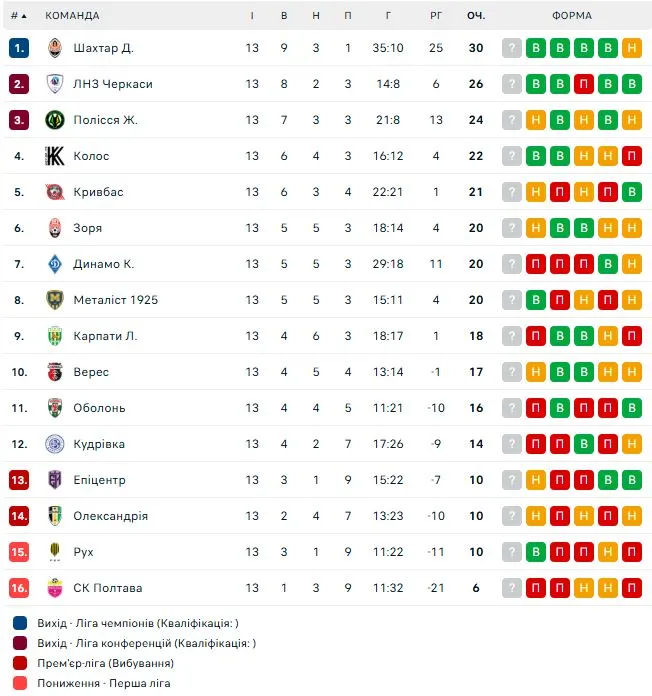Click the Кривбас team crest
652x696 pixels.
click(55, 192)
